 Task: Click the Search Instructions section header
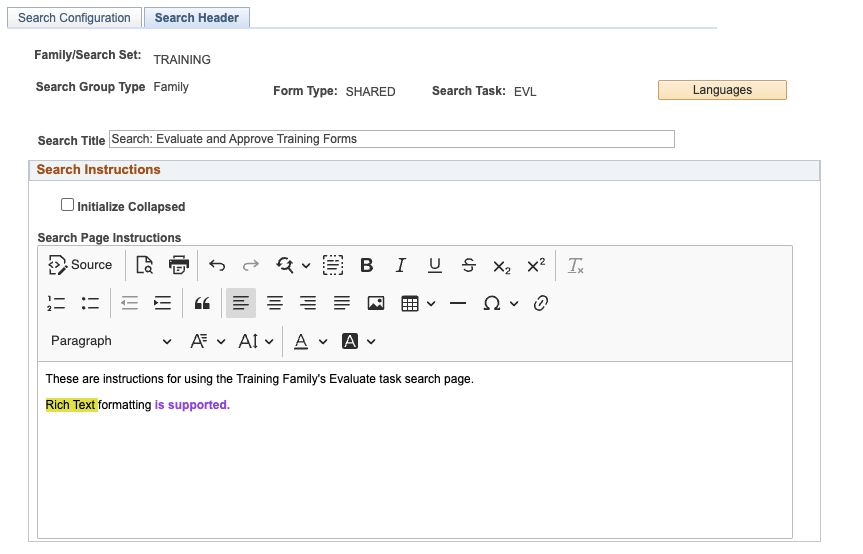[424, 170]
